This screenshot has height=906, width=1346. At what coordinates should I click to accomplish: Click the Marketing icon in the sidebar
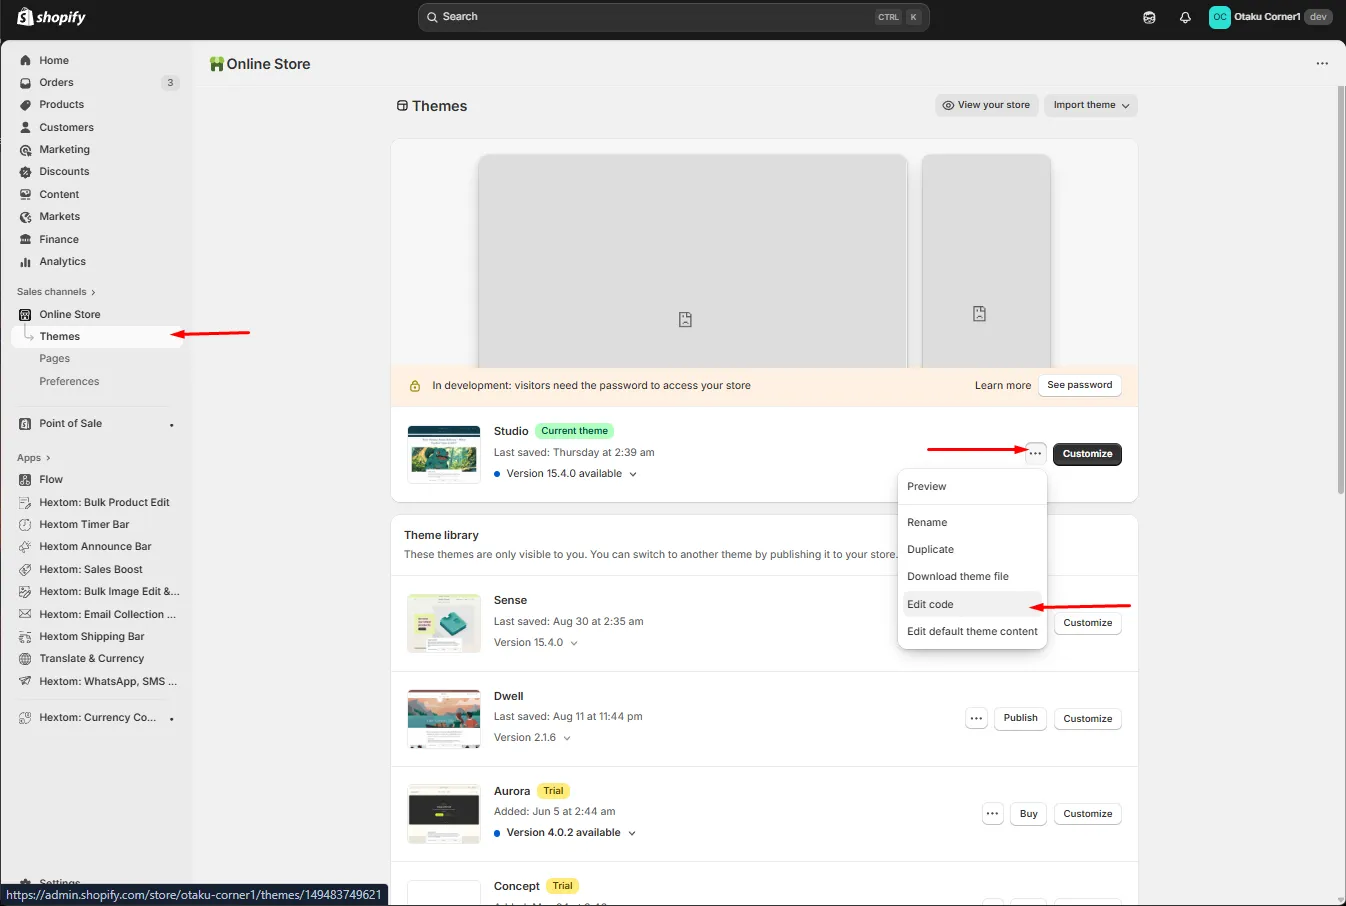(x=26, y=150)
